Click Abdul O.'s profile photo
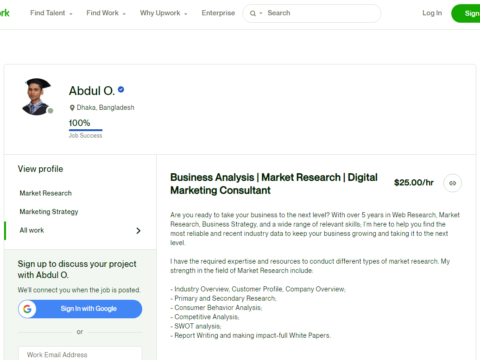 pos(36,97)
